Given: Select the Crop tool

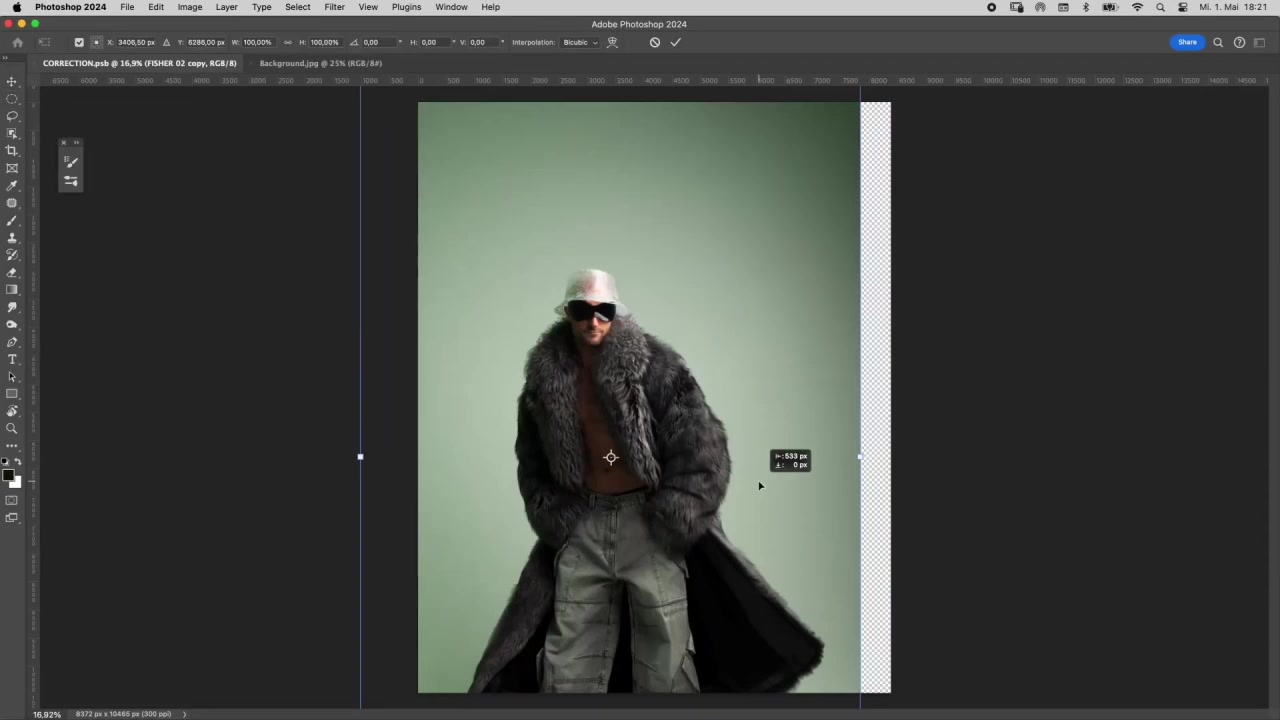Looking at the screenshot, I should (x=12, y=151).
